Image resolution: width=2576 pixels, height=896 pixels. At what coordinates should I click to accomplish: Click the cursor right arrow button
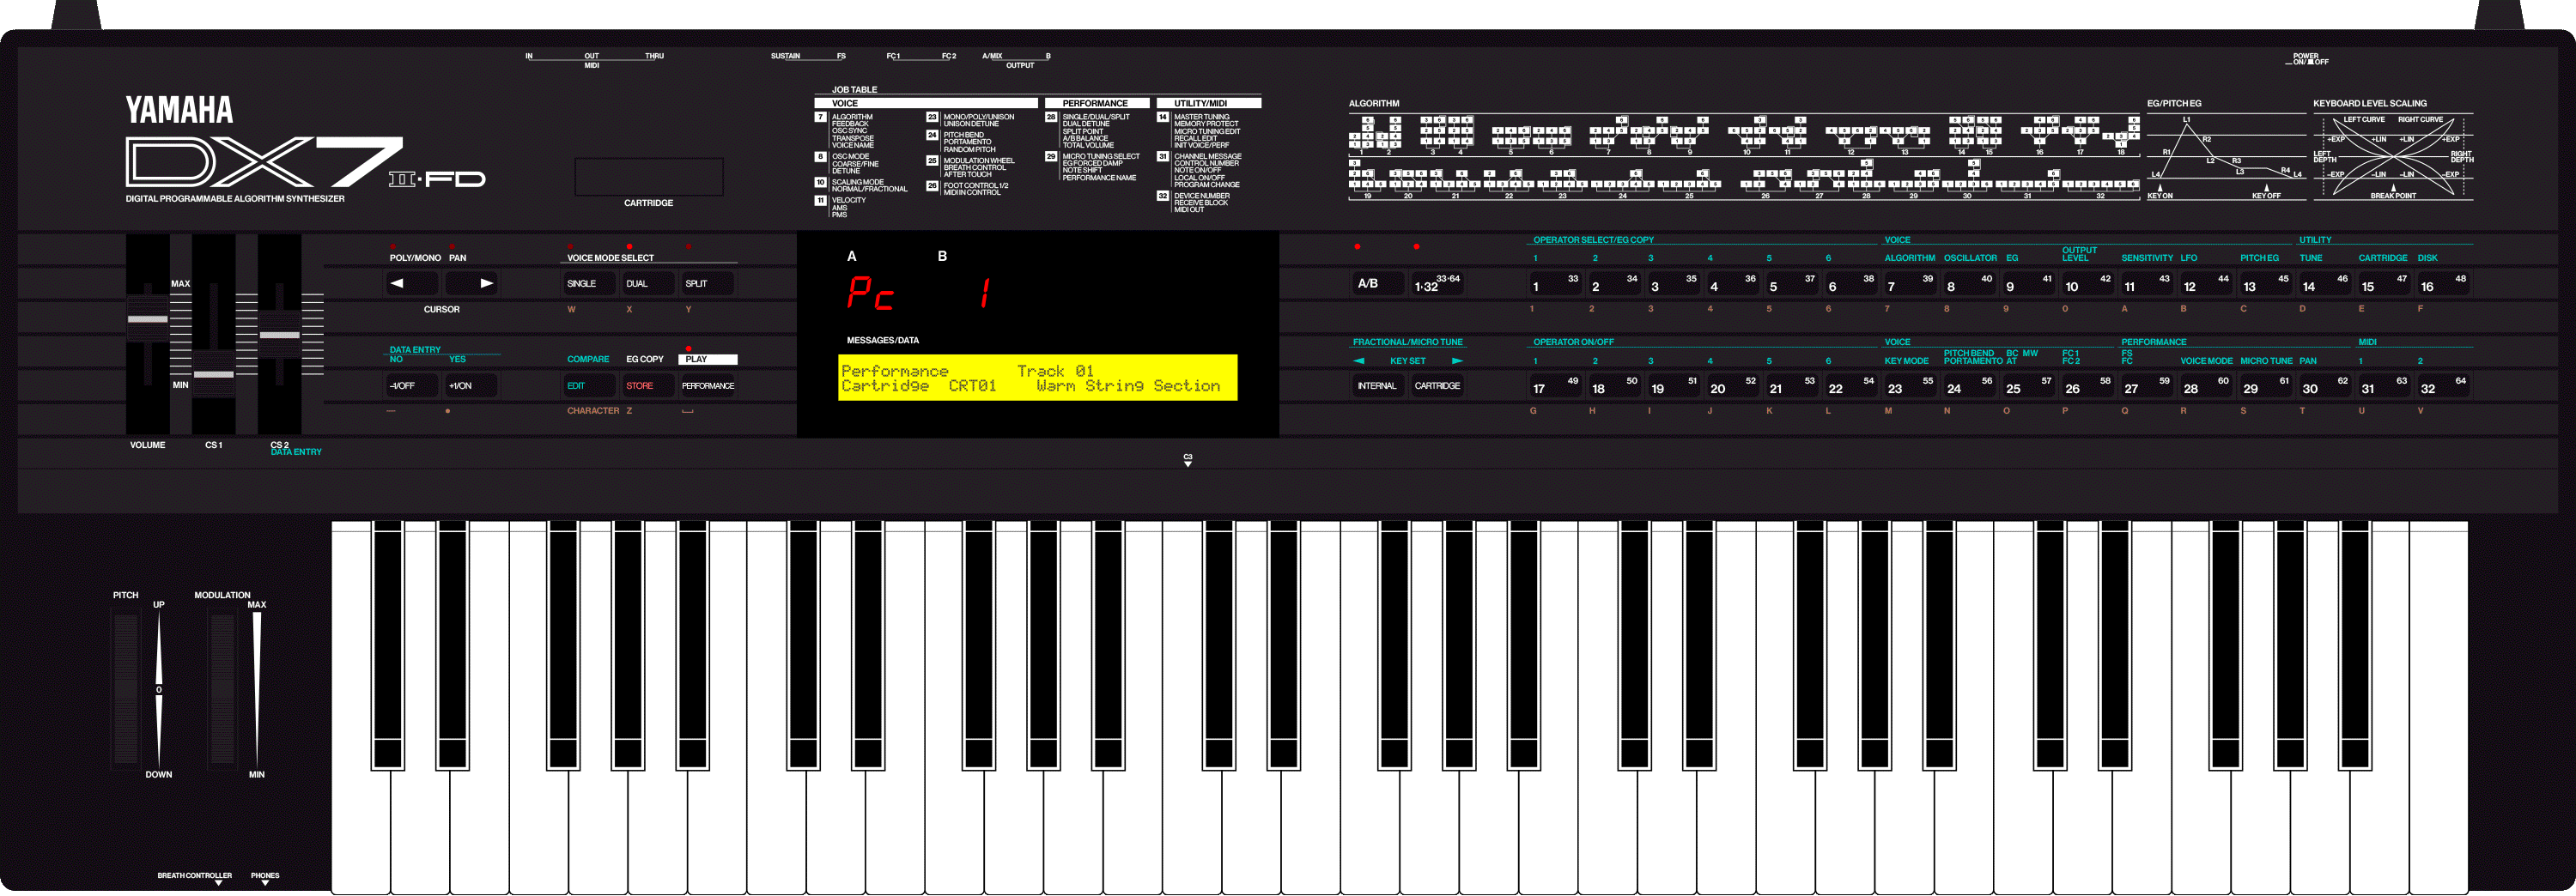coord(471,284)
